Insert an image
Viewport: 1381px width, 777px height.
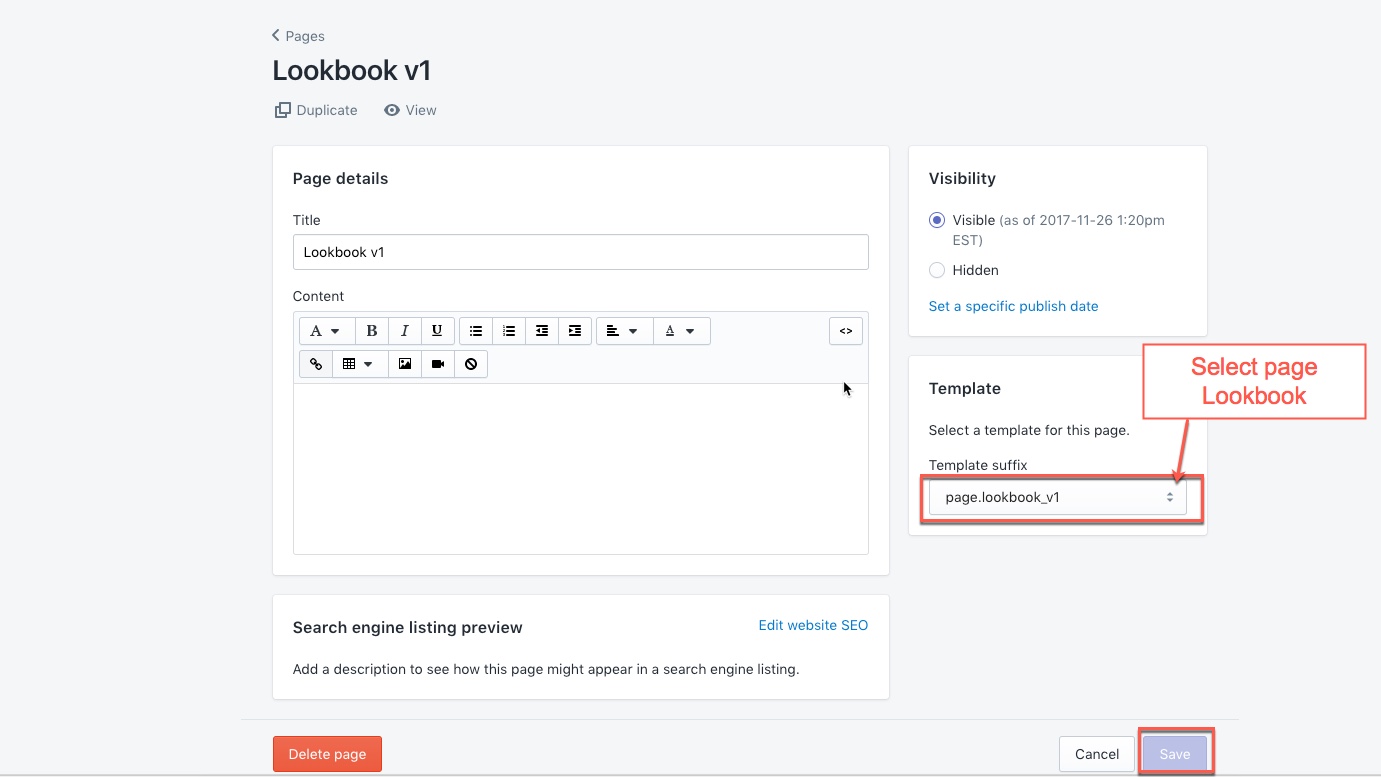click(405, 364)
